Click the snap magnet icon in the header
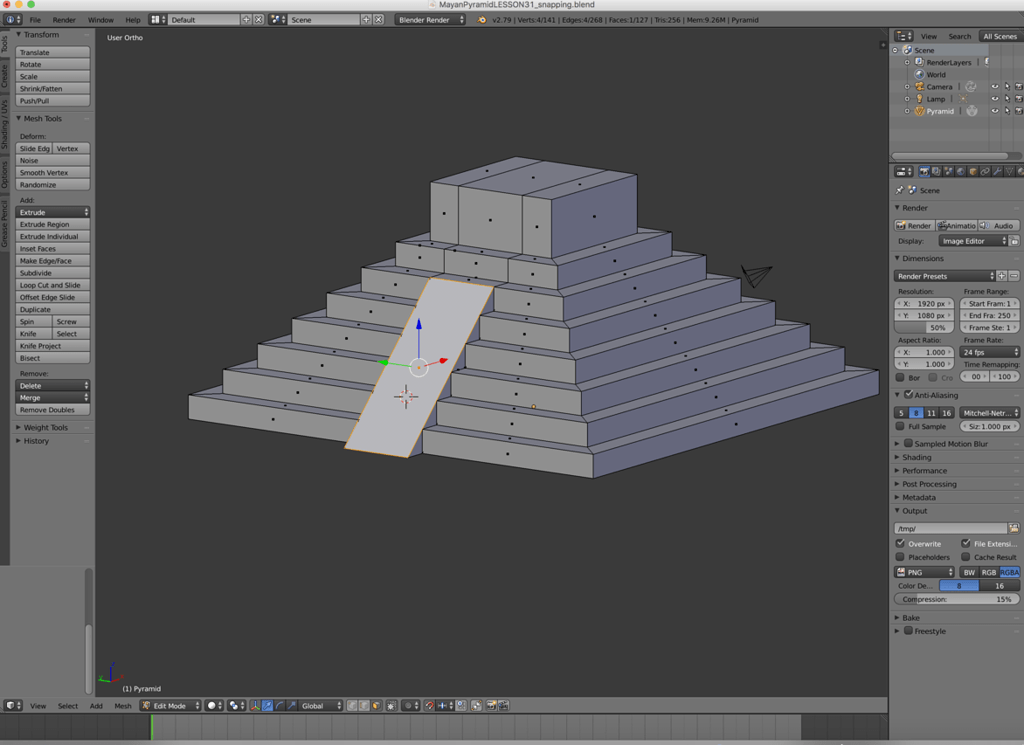Image resolution: width=1024 pixels, height=745 pixels. [429, 705]
